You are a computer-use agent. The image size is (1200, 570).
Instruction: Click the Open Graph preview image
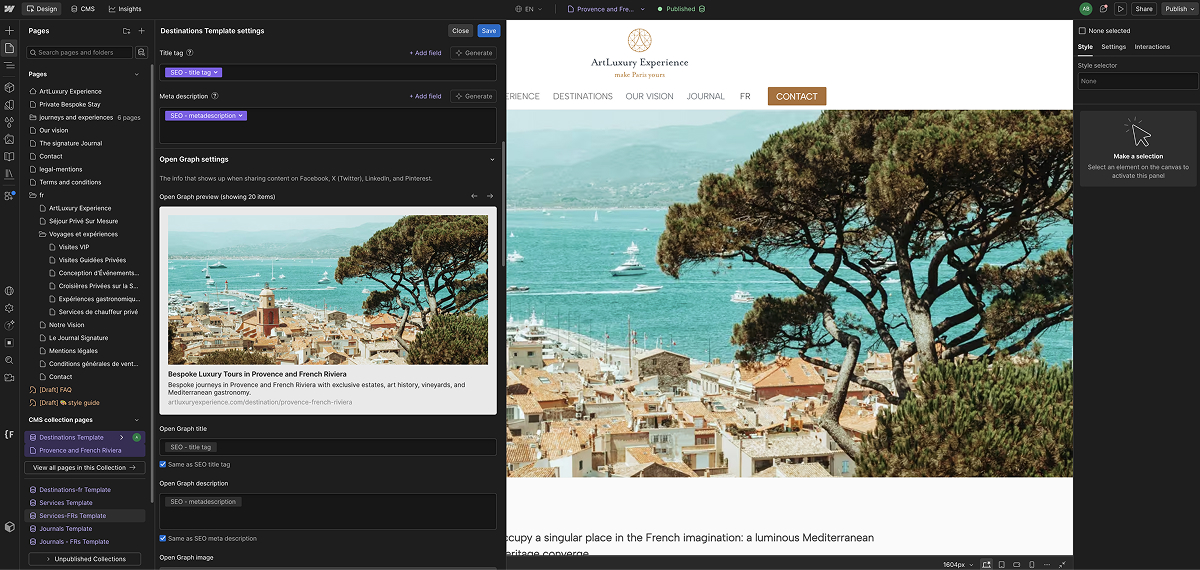pyautogui.click(x=328, y=289)
